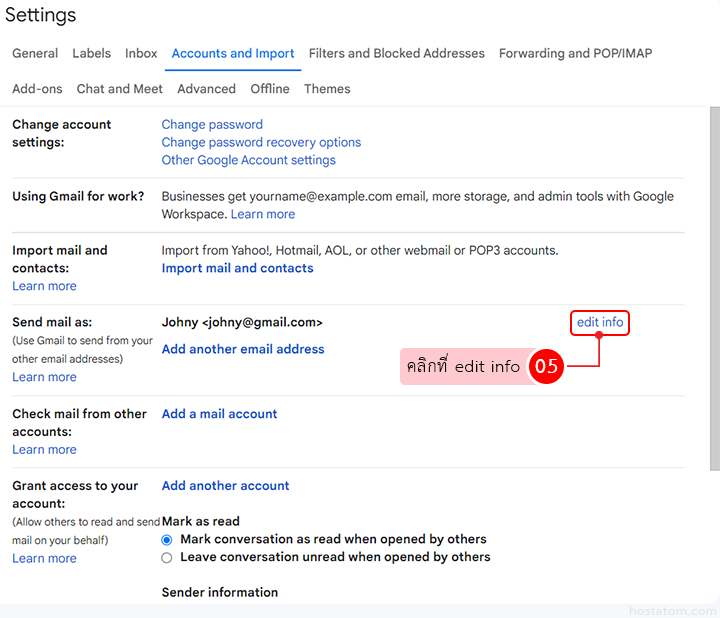Click the Change password link
The width and height of the screenshot is (720, 618).
(x=212, y=125)
